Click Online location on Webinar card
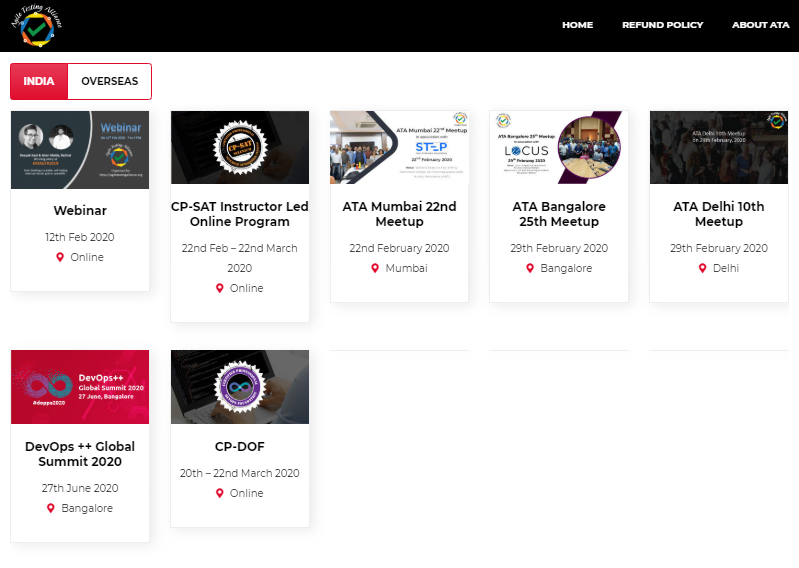The width and height of the screenshot is (799, 568). (87, 257)
